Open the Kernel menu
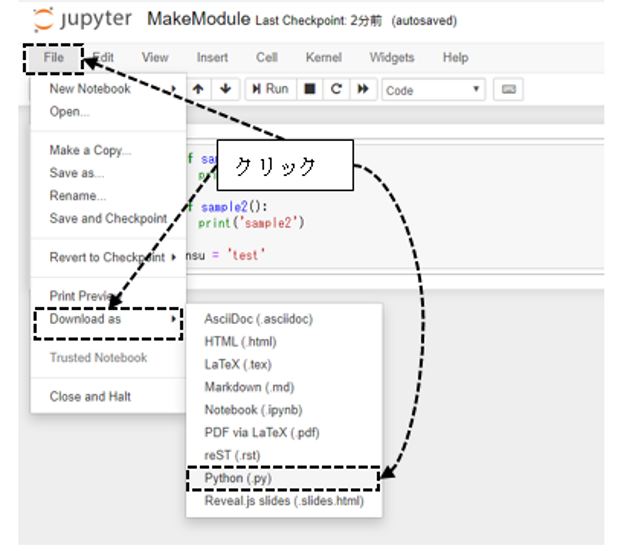The image size is (618, 554). [x=323, y=58]
